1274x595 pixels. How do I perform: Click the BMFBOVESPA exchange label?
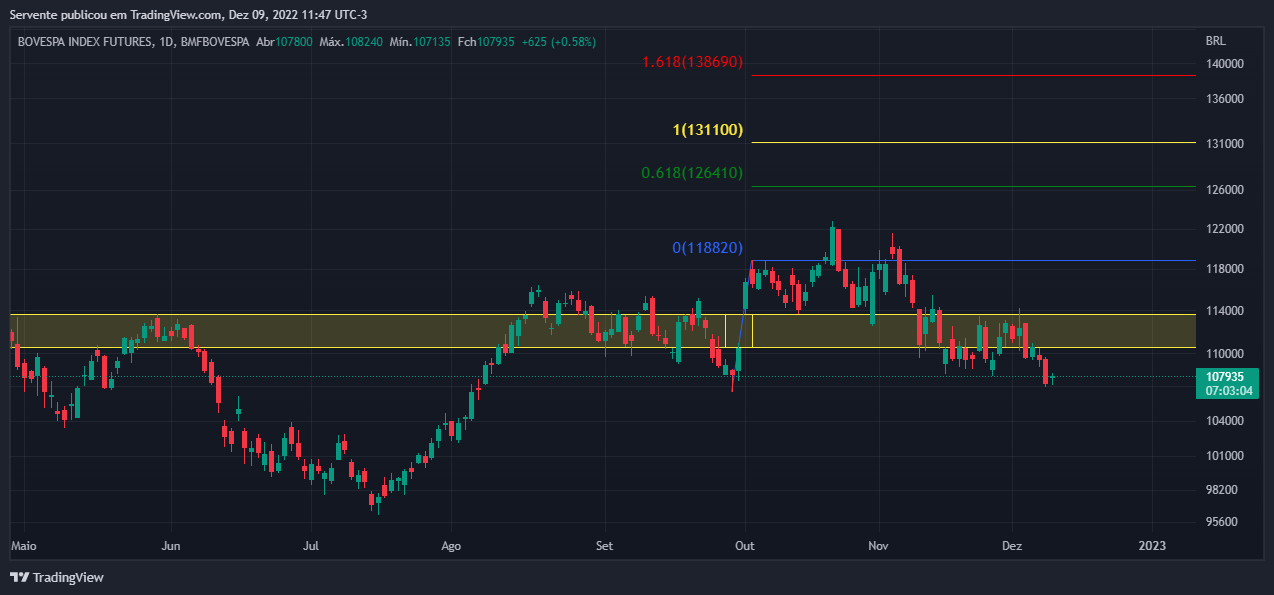click(215, 42)
